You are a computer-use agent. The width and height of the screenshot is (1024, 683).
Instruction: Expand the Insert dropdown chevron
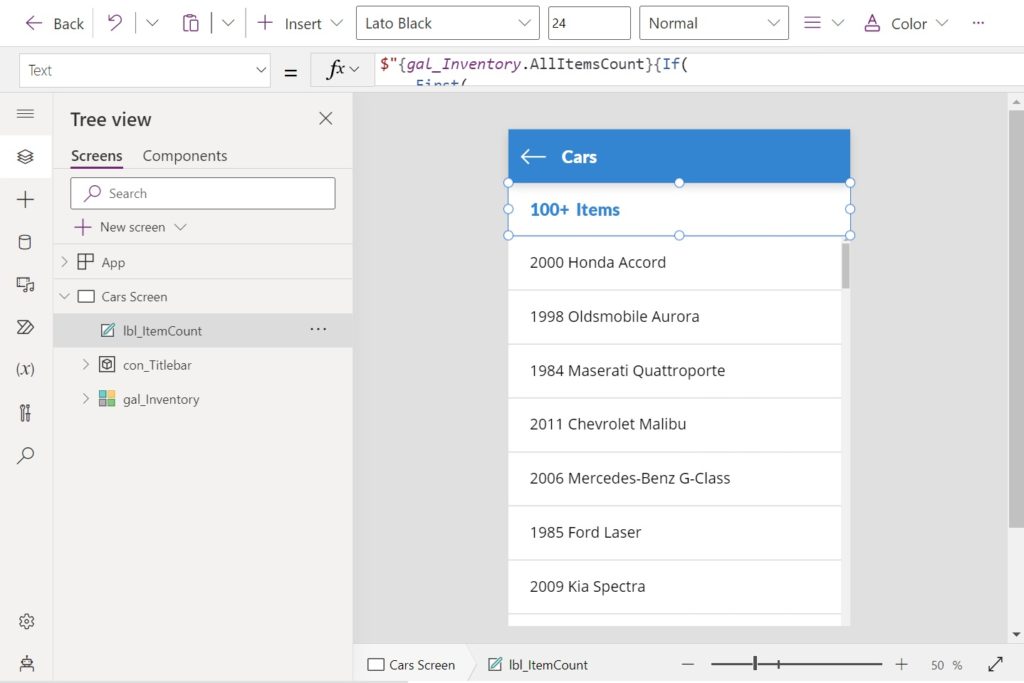337,24
